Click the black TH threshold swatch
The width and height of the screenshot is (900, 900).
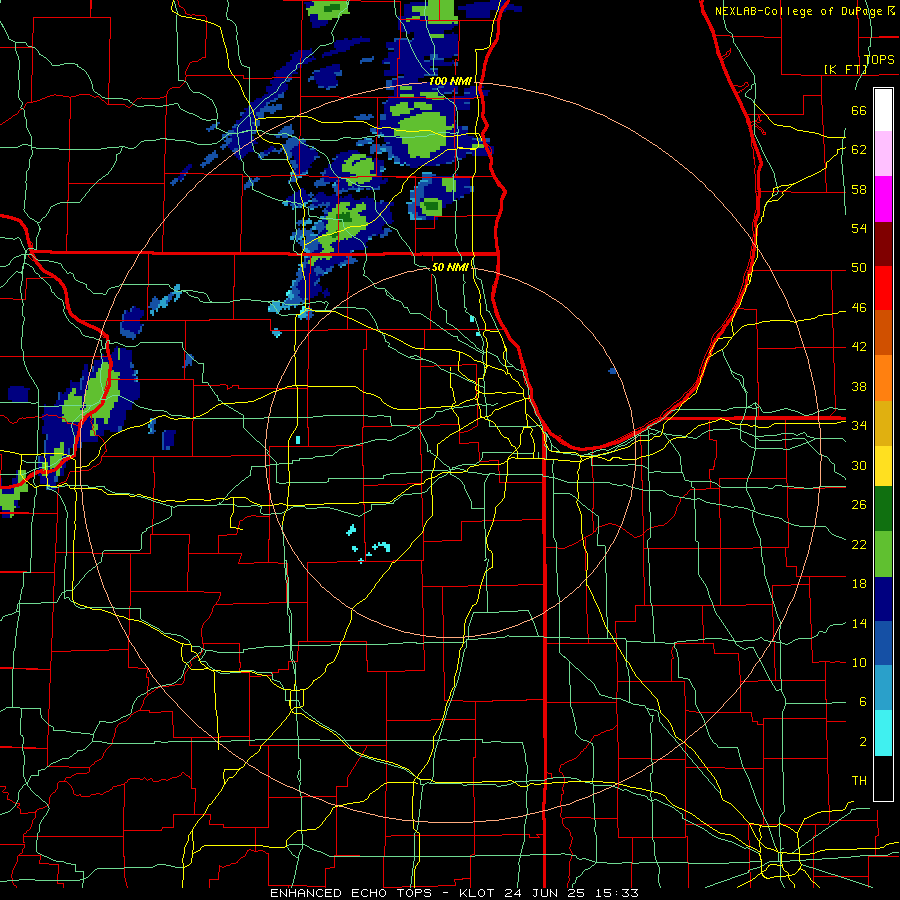click(x=883, y=778)
